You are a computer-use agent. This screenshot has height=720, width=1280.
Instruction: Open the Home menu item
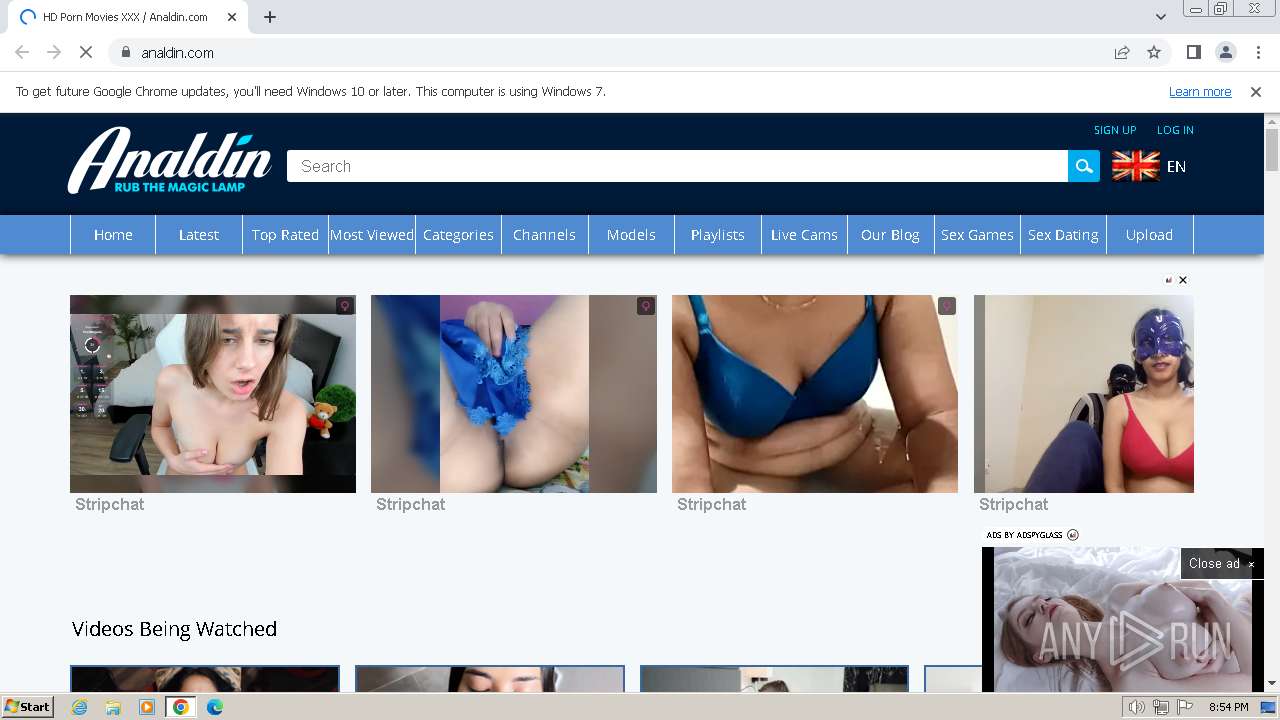113,235
